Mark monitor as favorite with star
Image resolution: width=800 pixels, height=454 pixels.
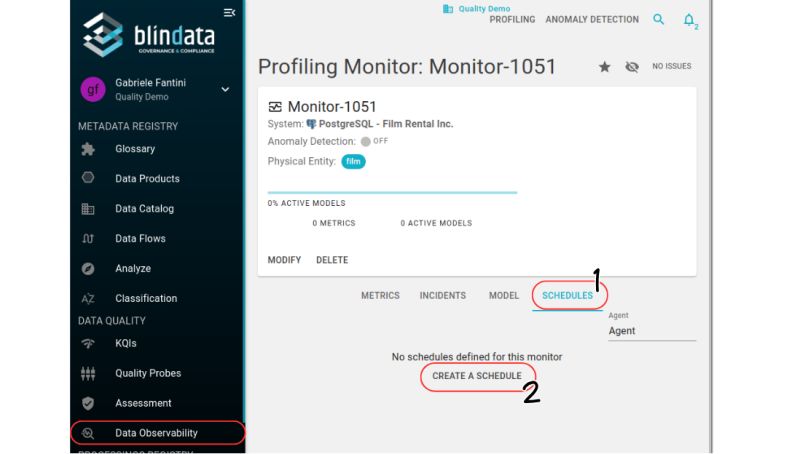605,67
